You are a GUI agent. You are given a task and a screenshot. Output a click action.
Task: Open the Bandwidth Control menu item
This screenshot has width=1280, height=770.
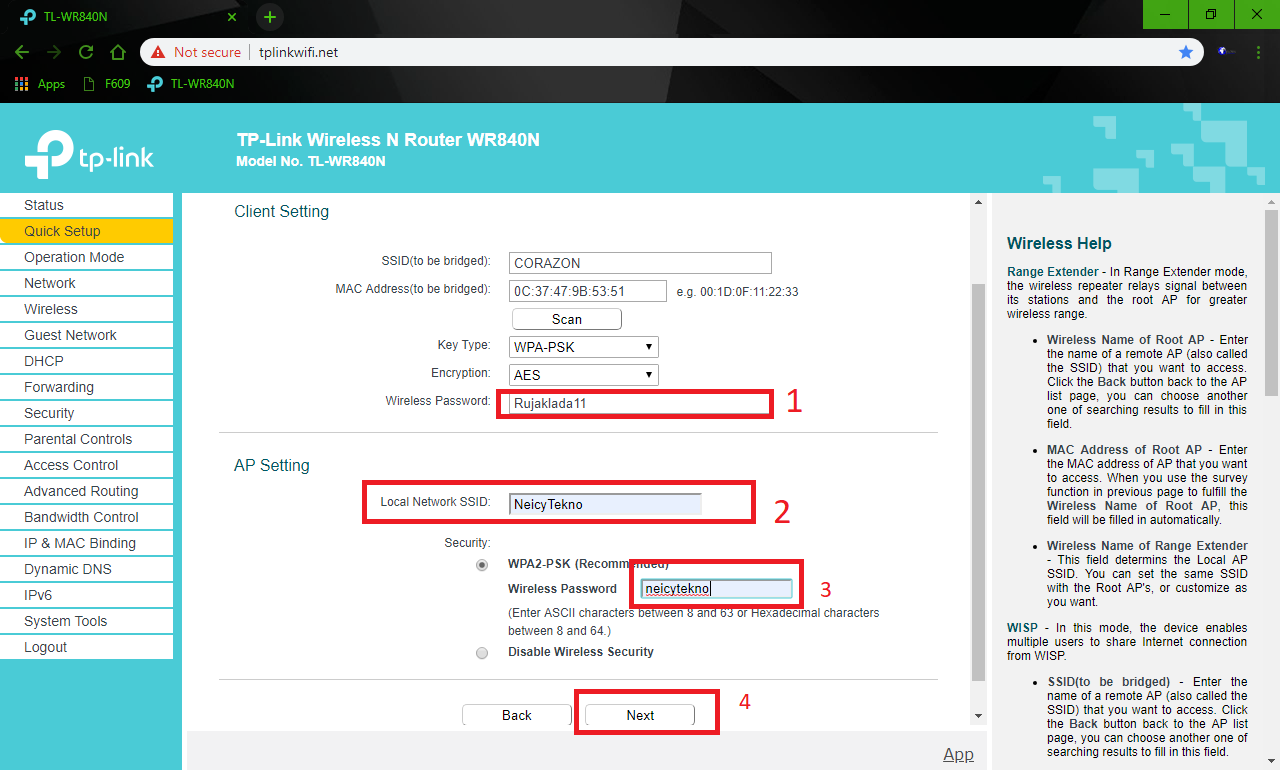tap(86, 517)
